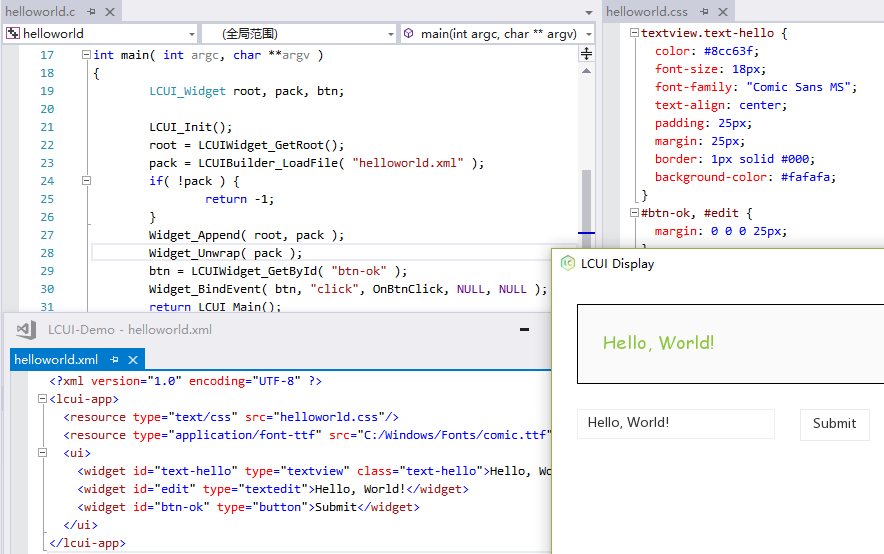Collapse the #btn-ok, #edit CSS rule
884x554 pixels.
634,212
